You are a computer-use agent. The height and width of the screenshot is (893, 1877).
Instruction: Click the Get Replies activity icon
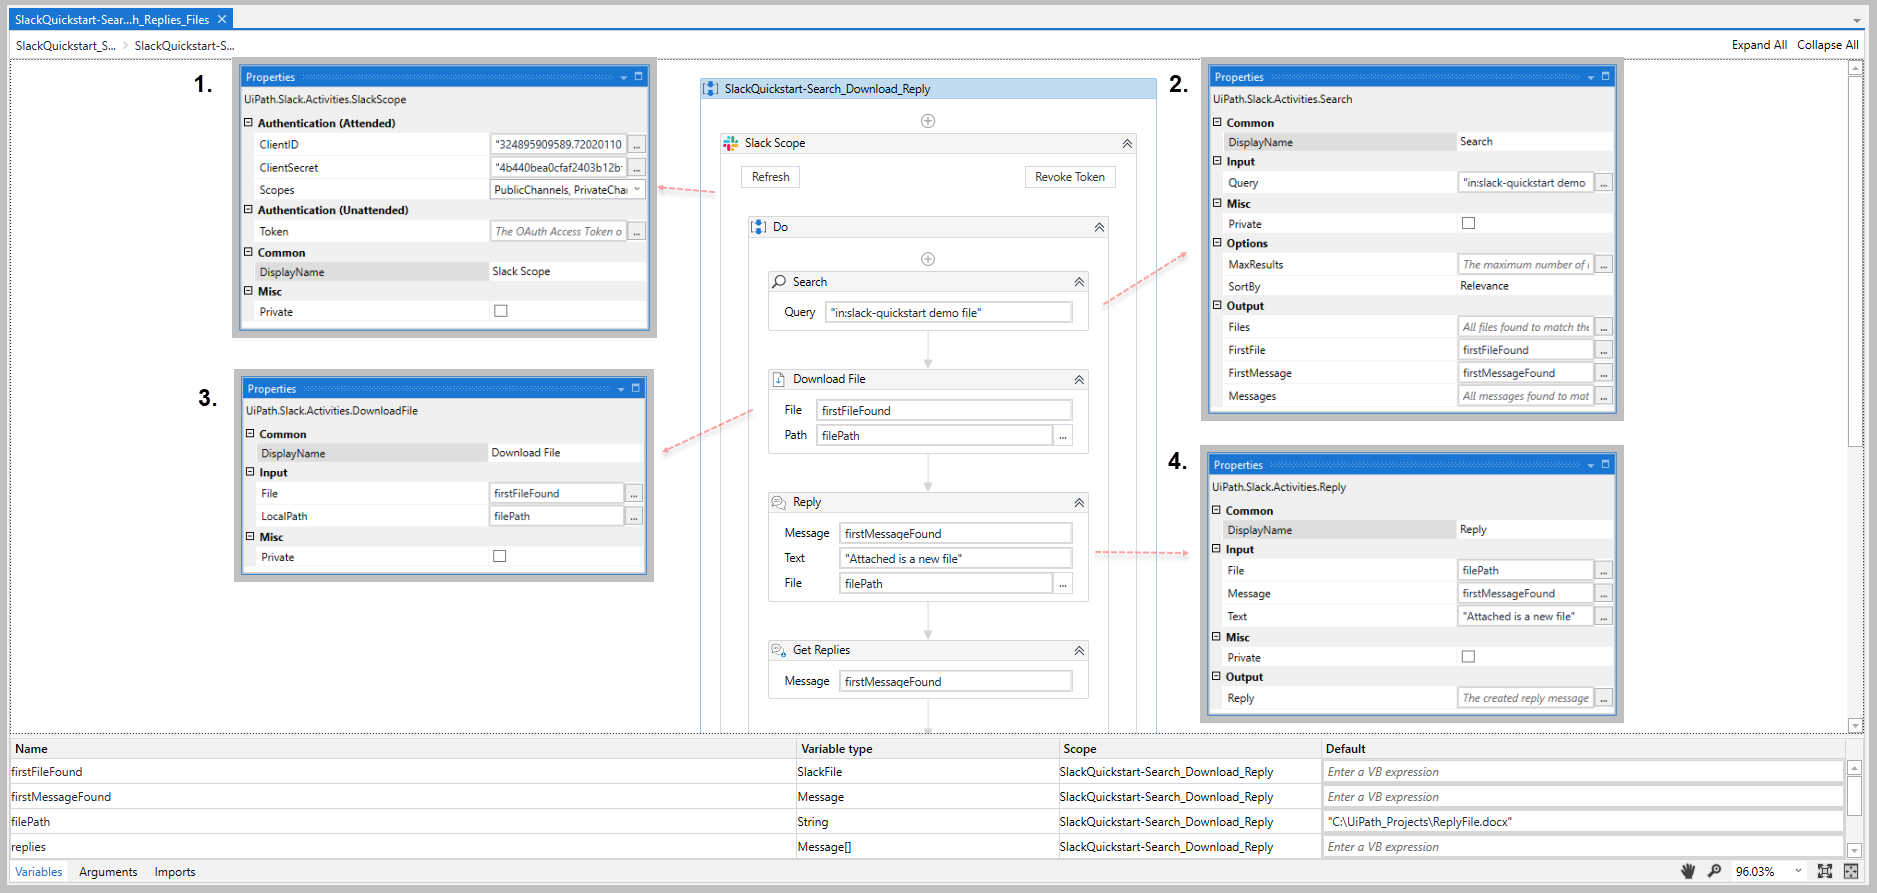(779, 650)
